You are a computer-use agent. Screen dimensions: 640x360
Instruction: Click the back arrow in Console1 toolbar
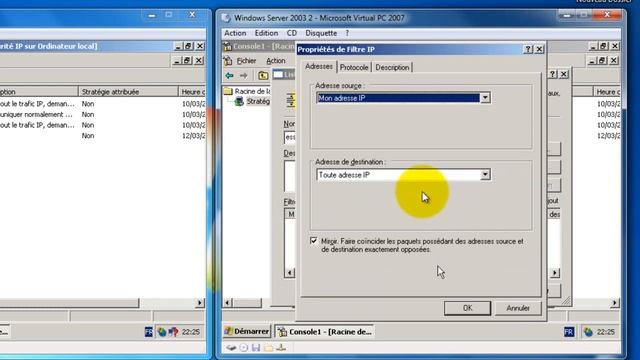click(x=229, y=76)
